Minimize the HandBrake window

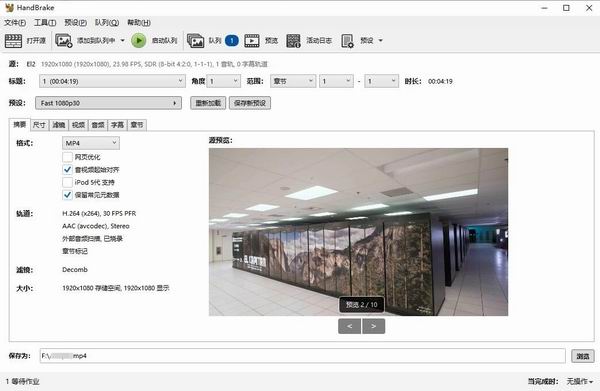point(545,8)
